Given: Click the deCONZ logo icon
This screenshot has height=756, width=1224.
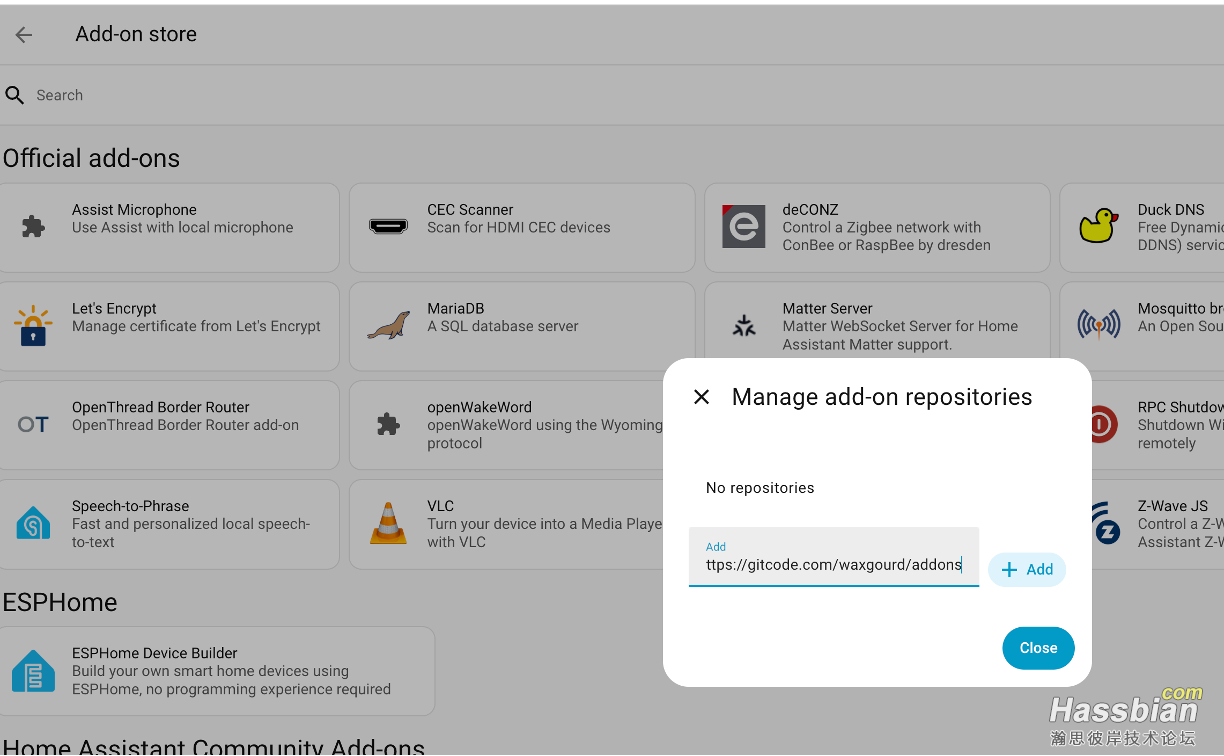Looking at the screenshot, I should (743, 226).
